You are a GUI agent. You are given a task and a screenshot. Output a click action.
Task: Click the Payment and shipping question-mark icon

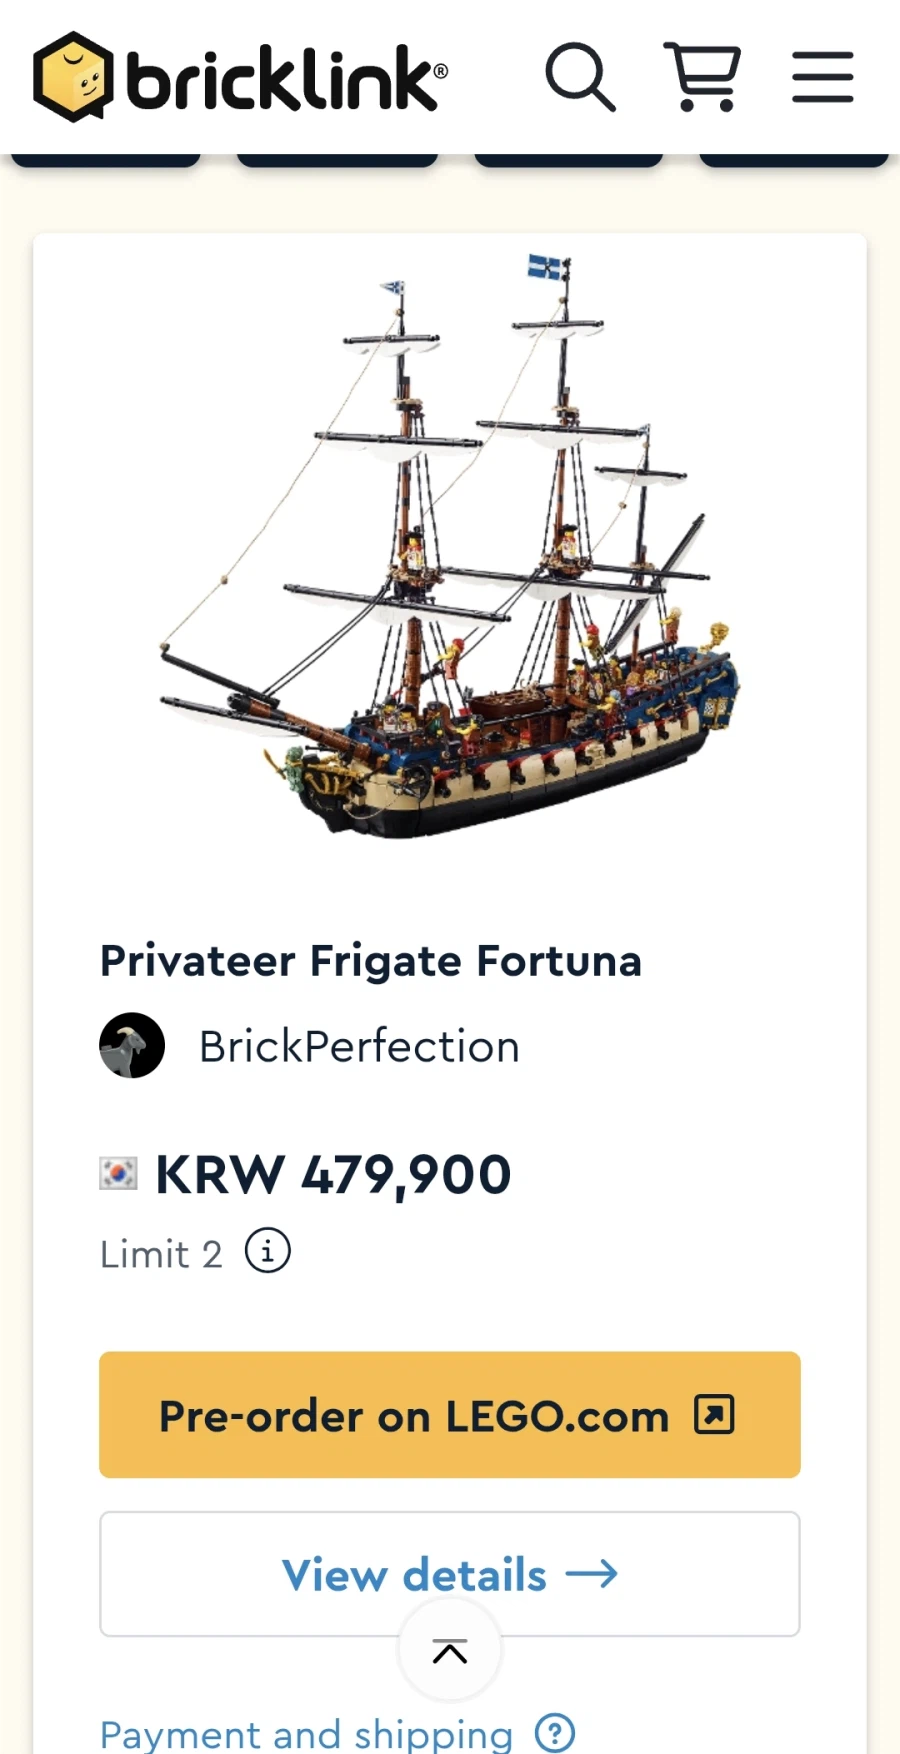[x=555, y=1734]
